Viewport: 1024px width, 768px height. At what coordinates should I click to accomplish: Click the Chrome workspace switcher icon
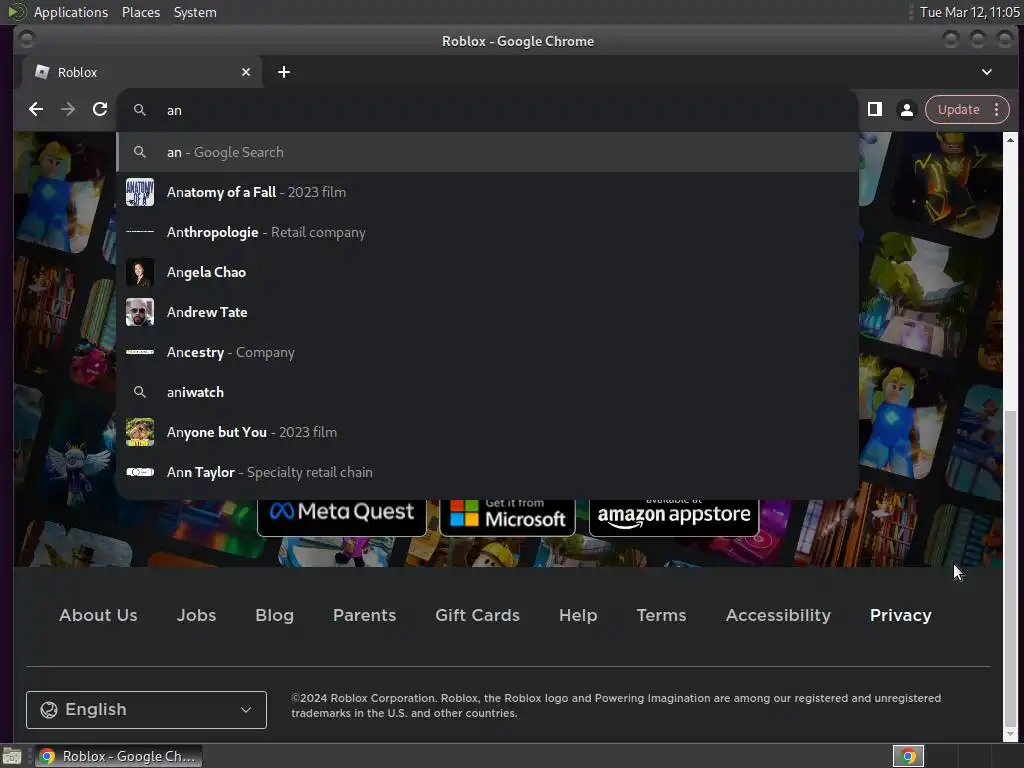[908, 756]
